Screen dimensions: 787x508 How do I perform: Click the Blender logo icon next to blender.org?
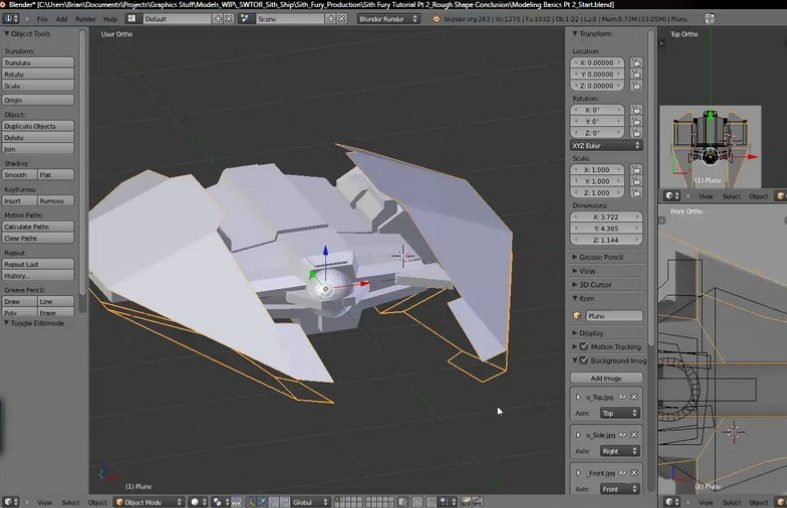[436, 19]
